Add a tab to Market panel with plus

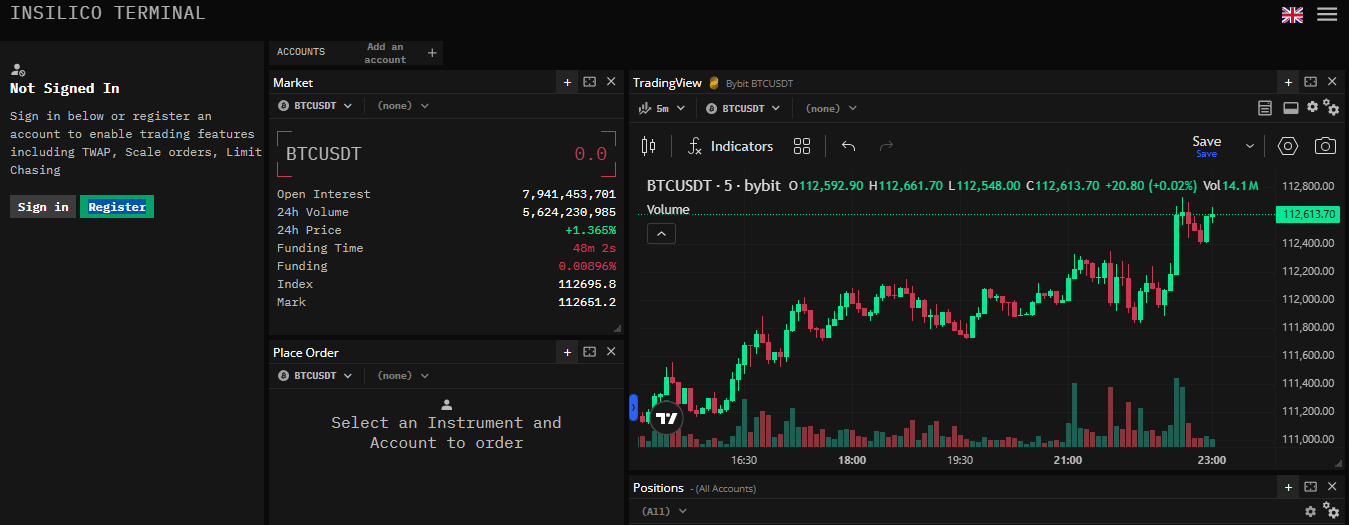(567, 82)
